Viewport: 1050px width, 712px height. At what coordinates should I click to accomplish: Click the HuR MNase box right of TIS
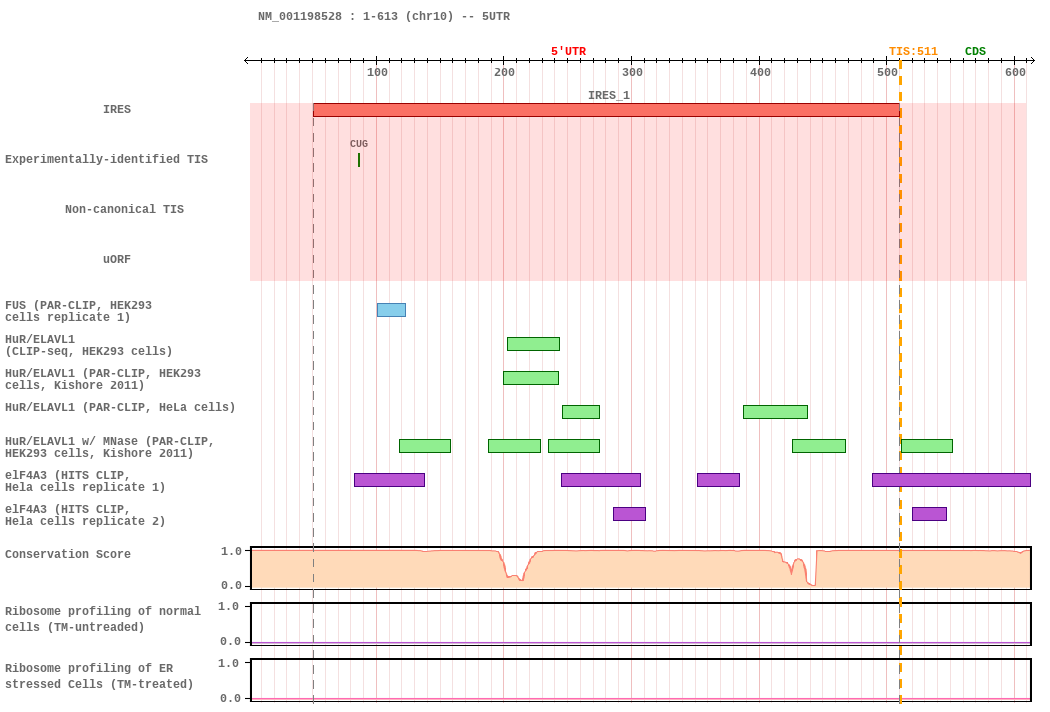coord(927,446)
